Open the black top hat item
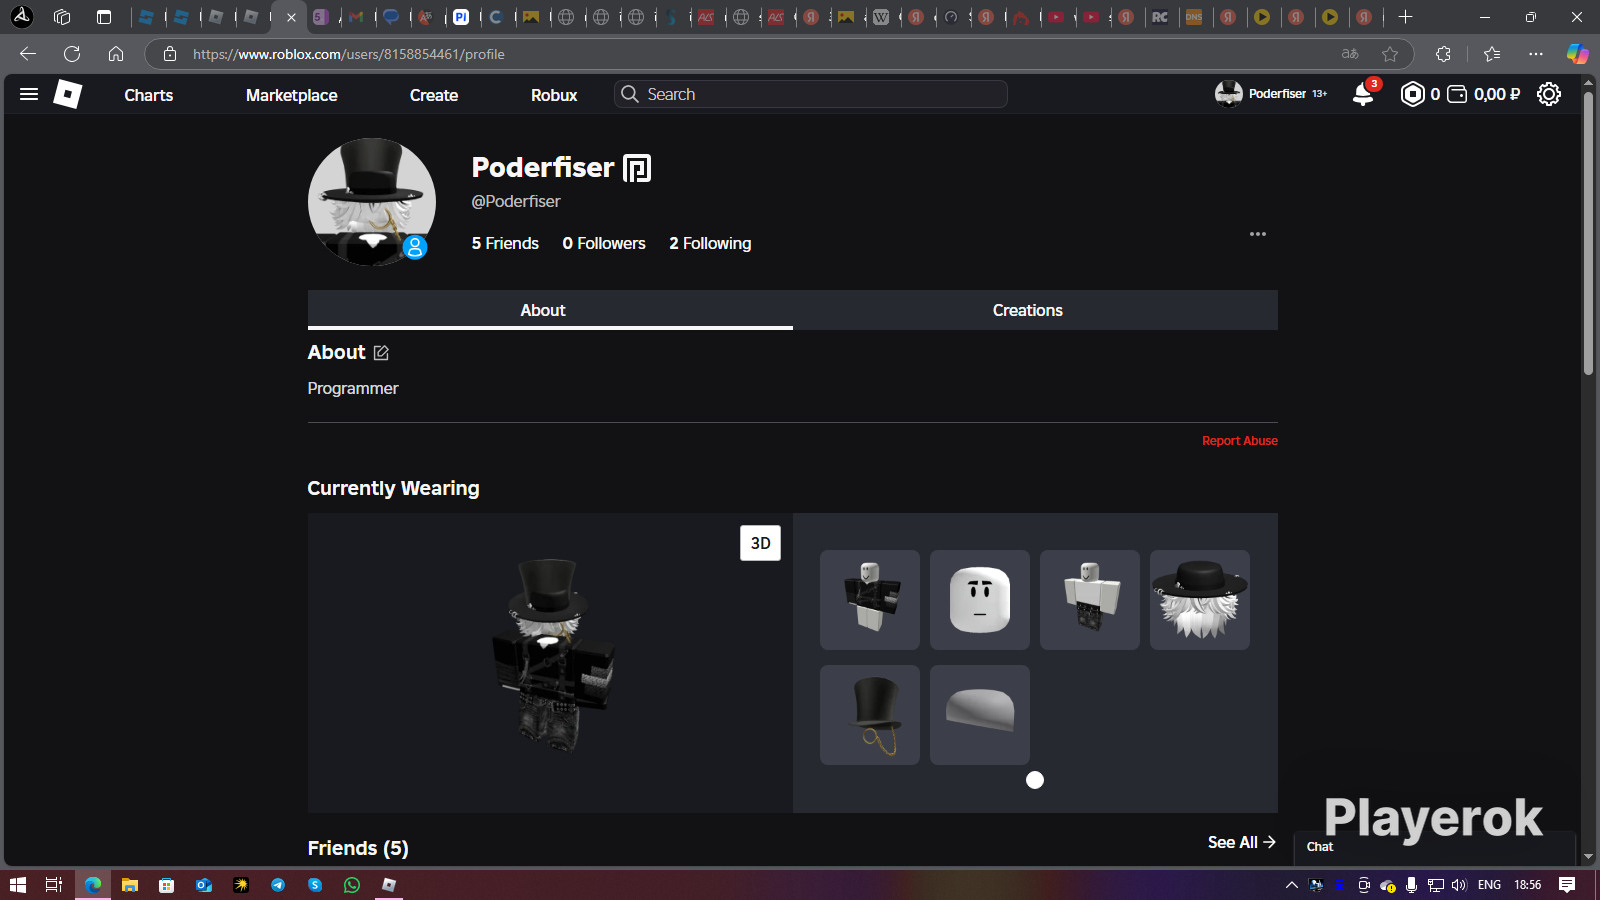Image resolution: width=1600 pixels, height=900 pixels. coord(870,715)
